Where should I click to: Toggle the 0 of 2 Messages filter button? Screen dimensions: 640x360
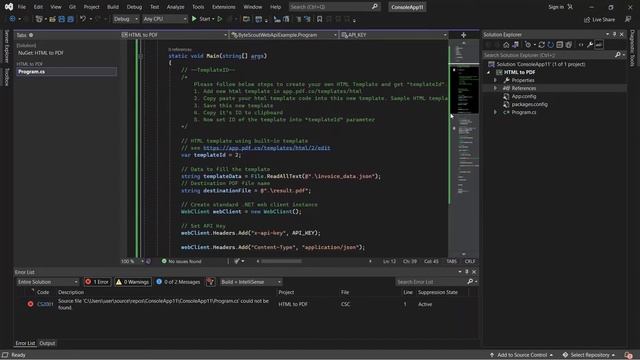point(178,282)
